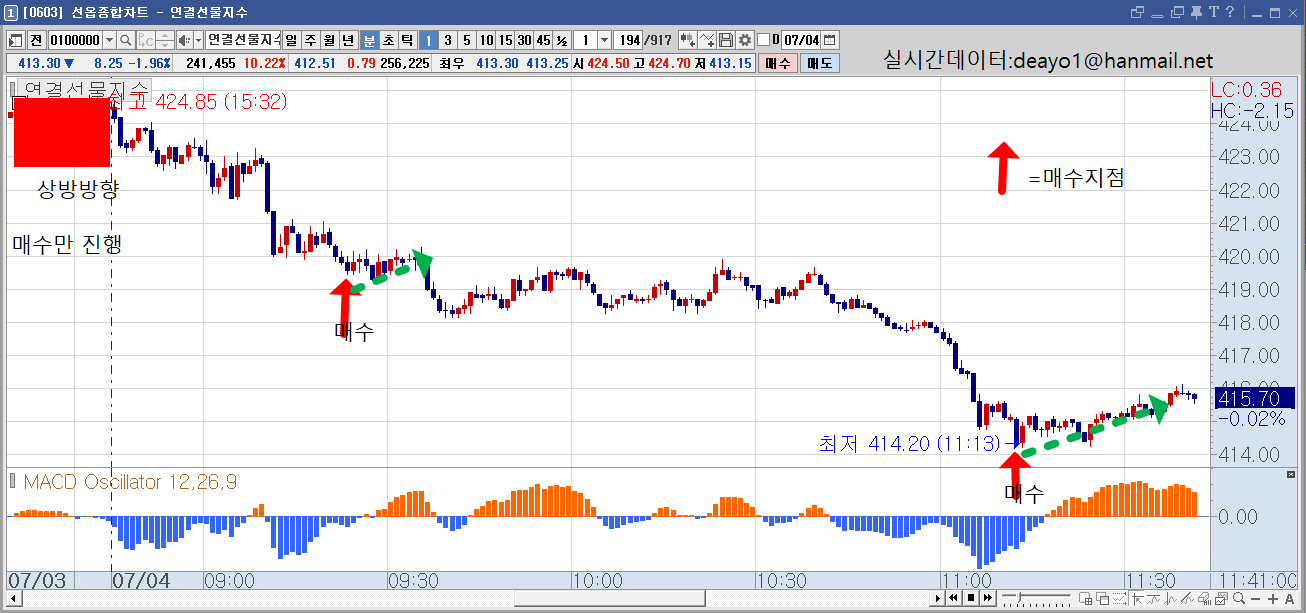Zoom in chart with the plus icon

pyautogui.click(x=1272, y=598)
